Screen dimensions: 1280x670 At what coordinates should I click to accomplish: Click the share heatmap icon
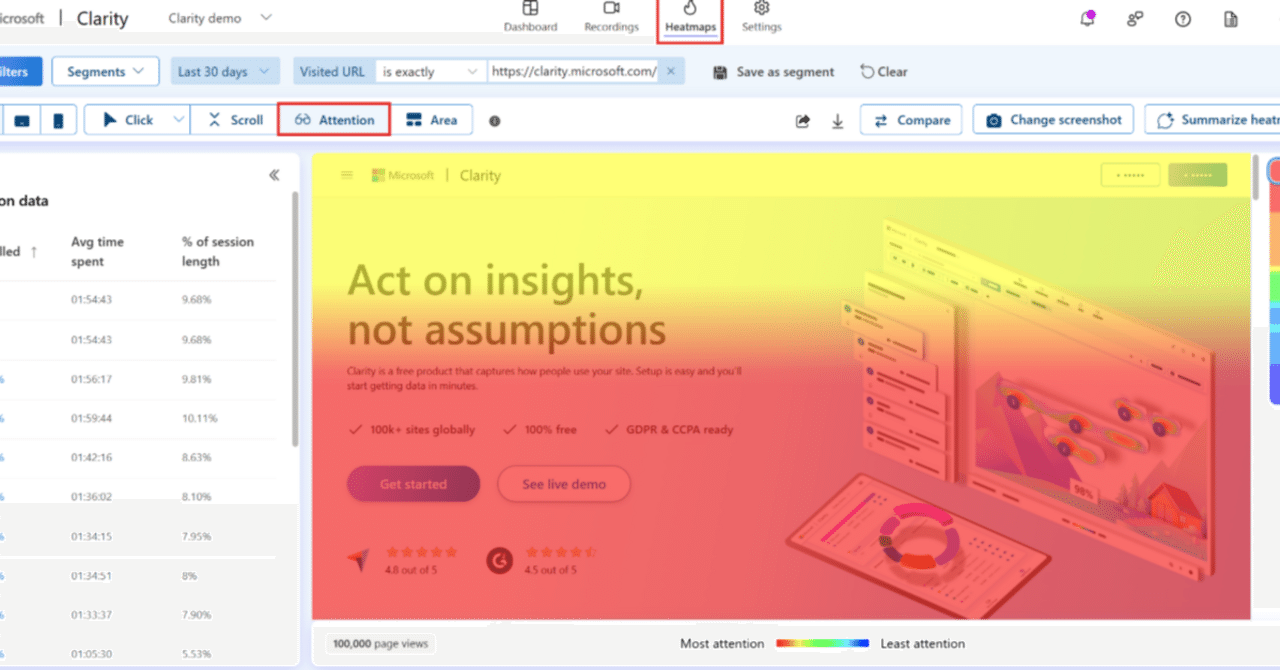tap(802, 120)
